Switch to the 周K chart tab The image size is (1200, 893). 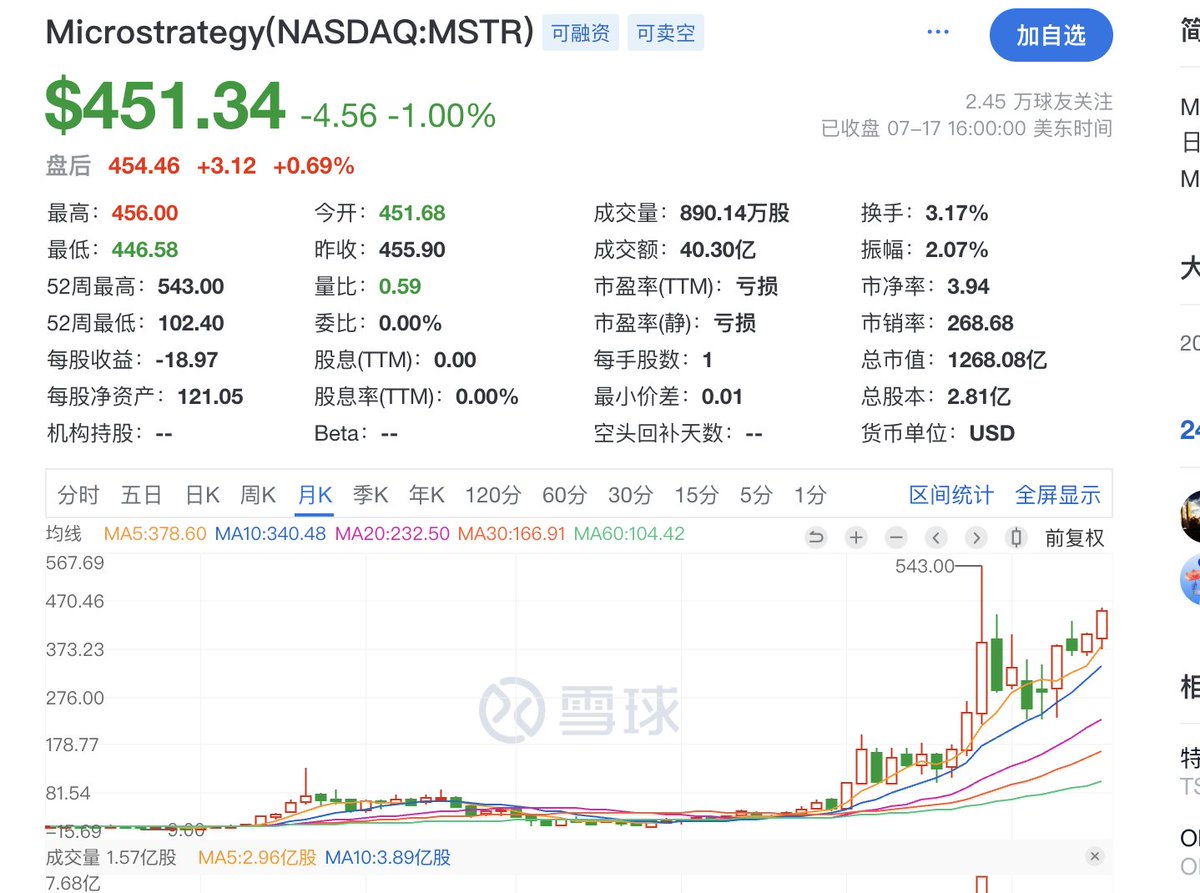coord(258,494)
